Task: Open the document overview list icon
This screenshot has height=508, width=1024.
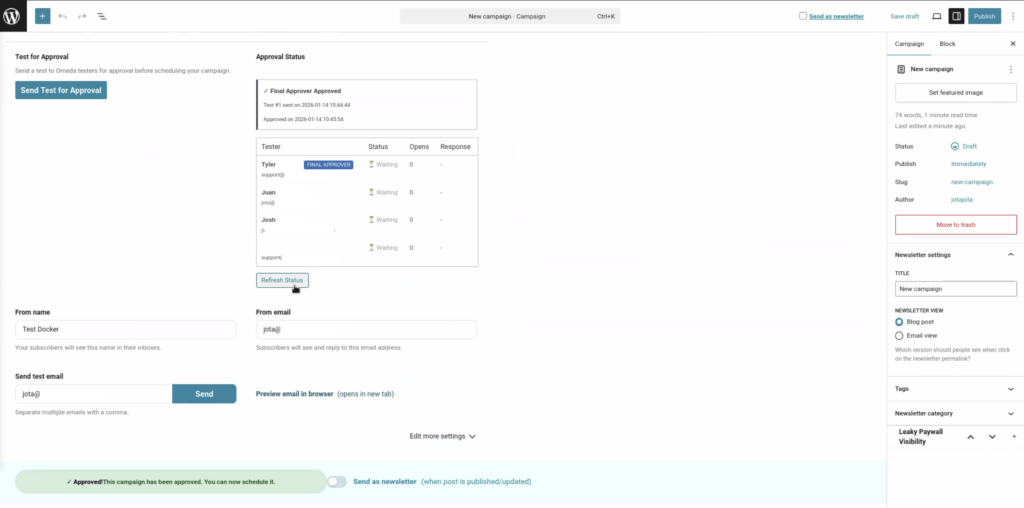Action: click(x=102, y=16)
